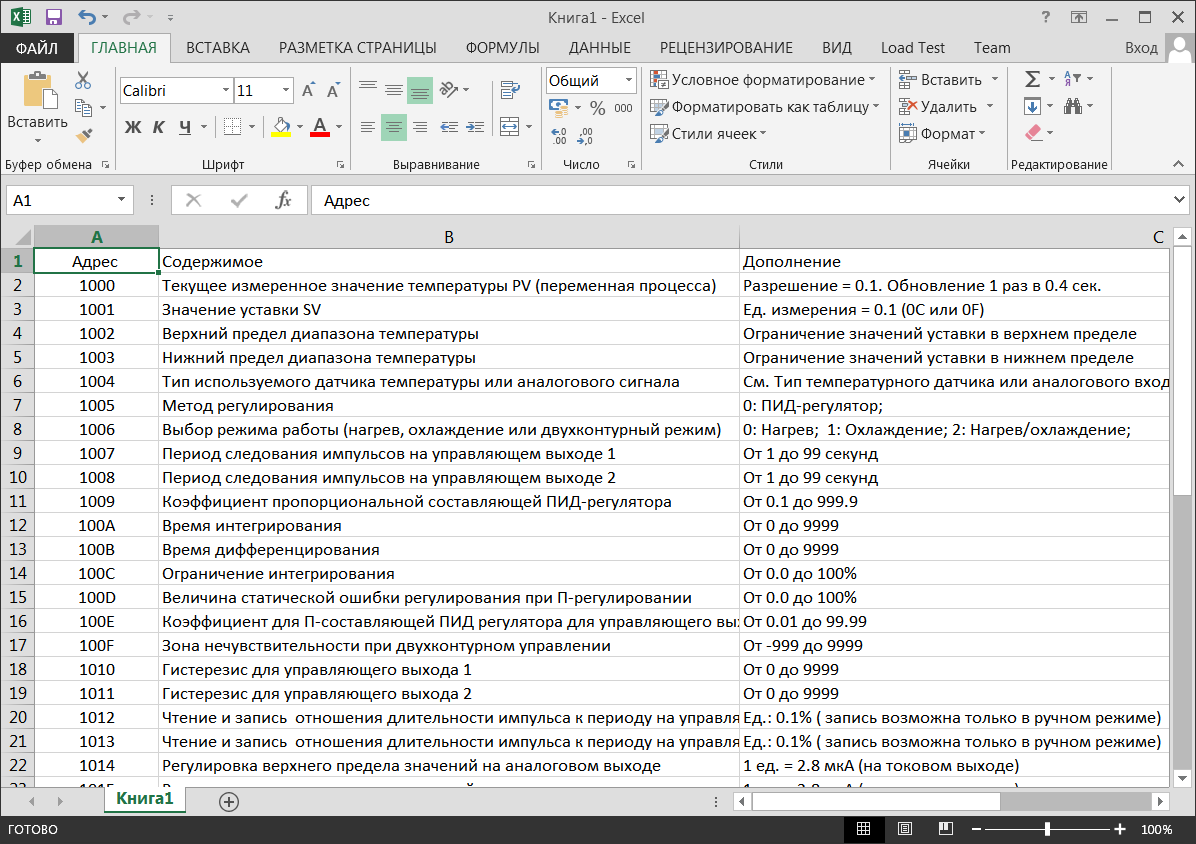Undo the last action
The width and height of the screenshot is (1196, 844).
point(86,17)
